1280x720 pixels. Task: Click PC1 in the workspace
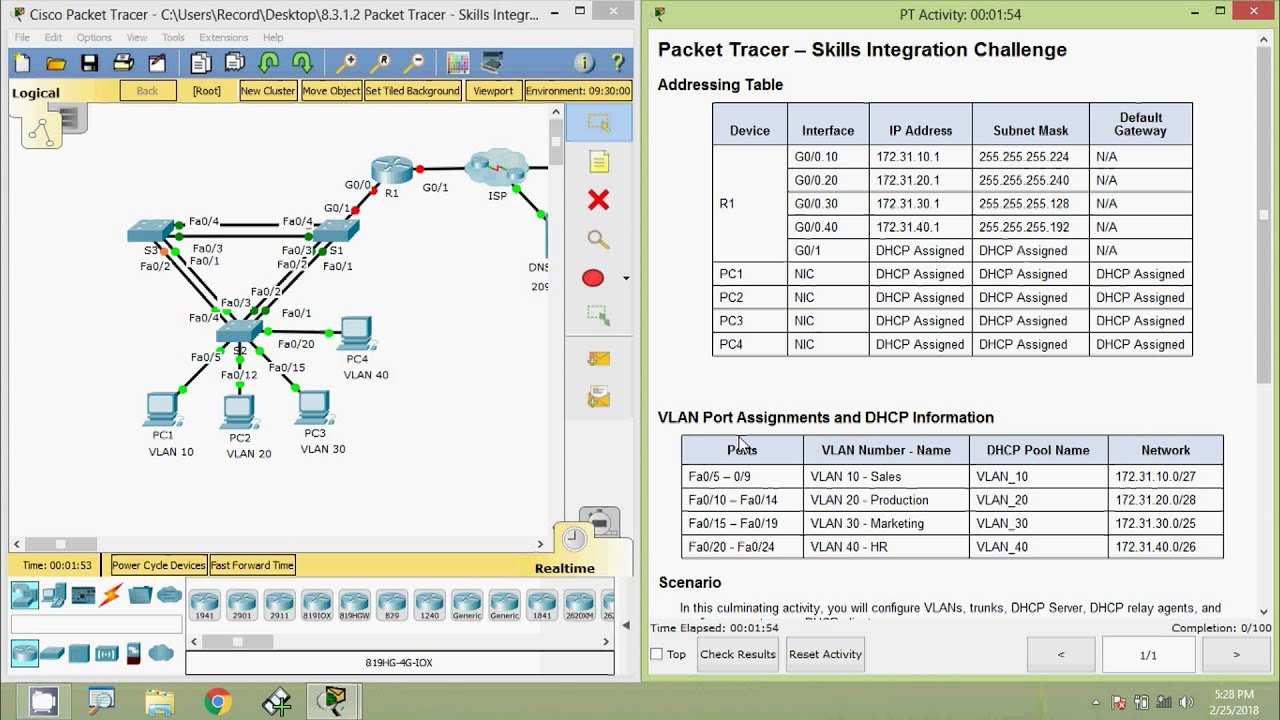click(x=162, y=408)
